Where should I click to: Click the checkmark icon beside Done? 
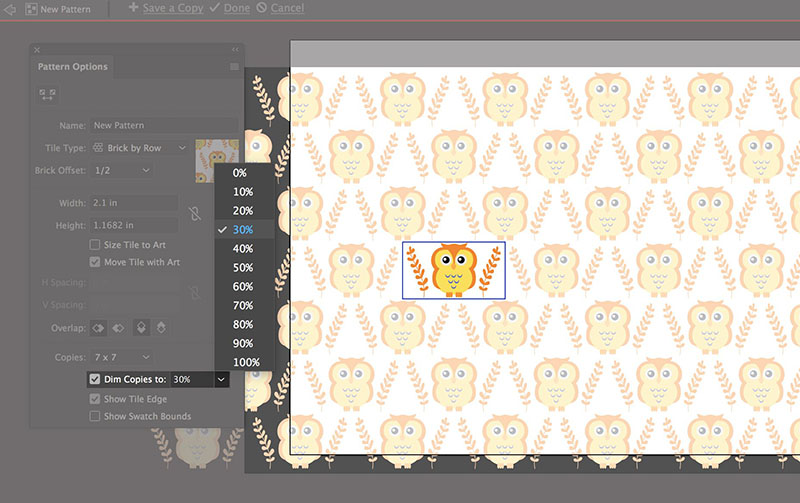(x=214, y=7)
